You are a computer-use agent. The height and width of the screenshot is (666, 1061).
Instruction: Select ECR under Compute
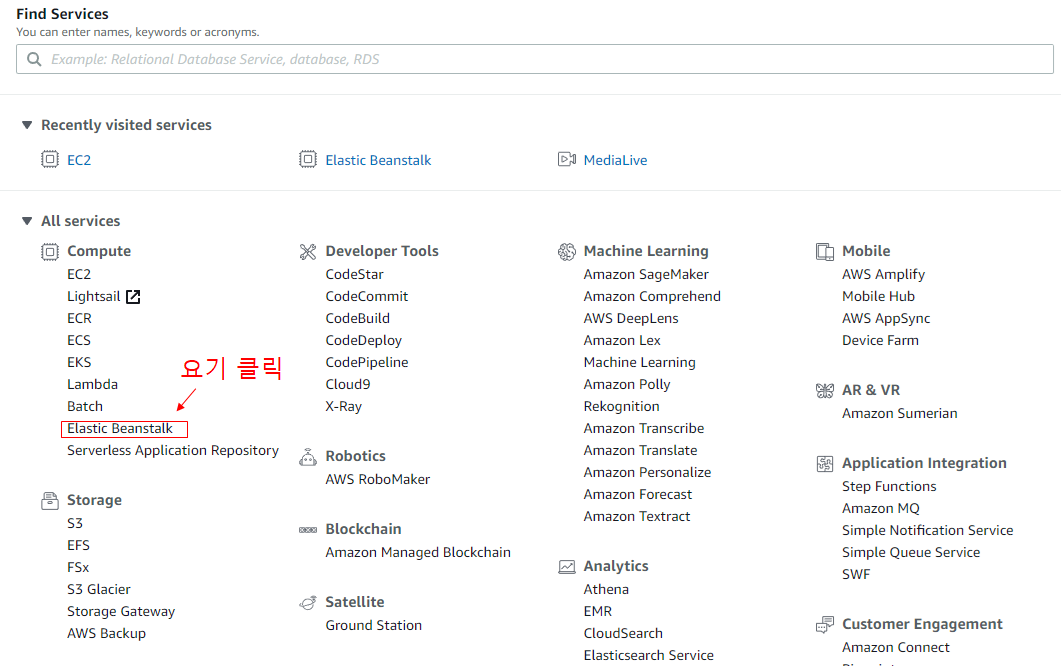pos(79,318)
